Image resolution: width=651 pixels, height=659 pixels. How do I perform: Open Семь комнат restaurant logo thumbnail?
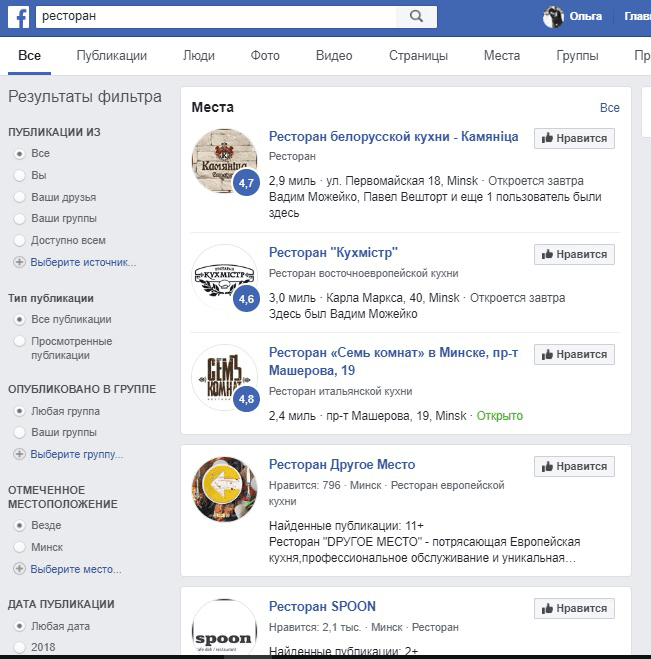[x=224, y=377]
